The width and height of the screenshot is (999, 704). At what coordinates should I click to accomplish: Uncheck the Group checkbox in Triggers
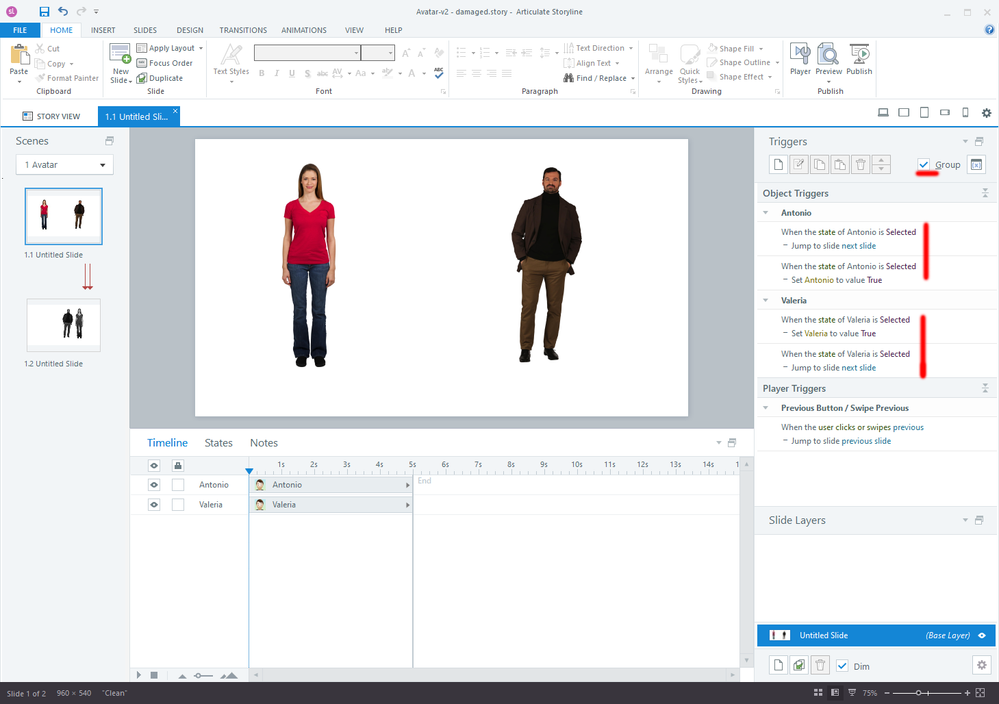tap(924, 165)
